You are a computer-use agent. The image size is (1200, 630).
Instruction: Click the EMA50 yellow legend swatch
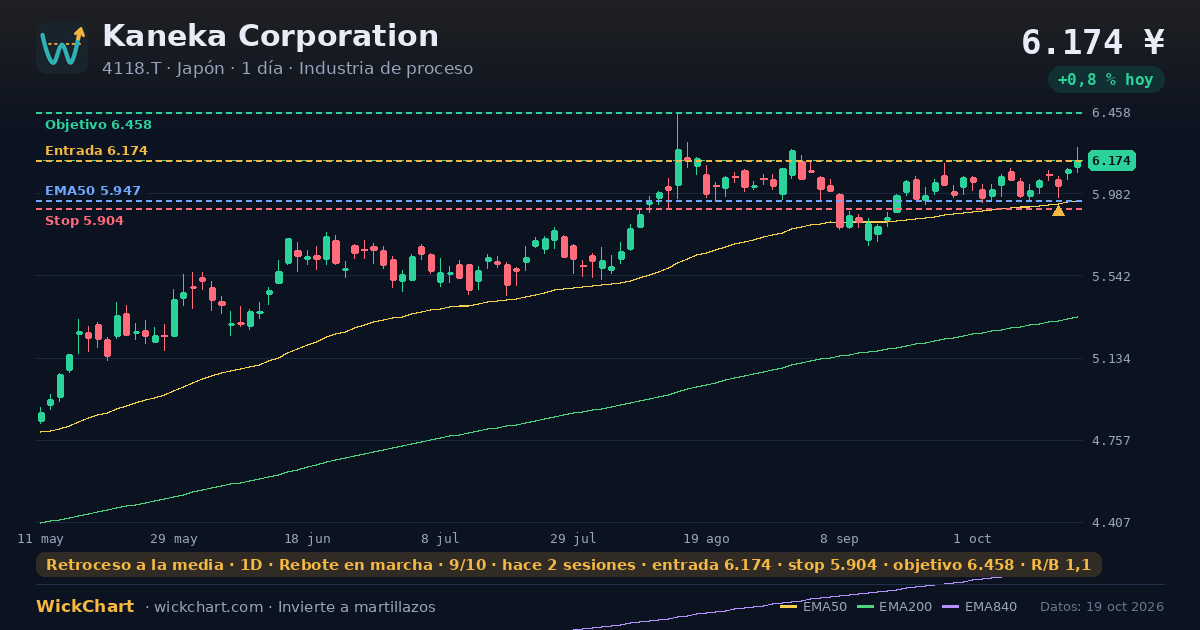(788, 607)
